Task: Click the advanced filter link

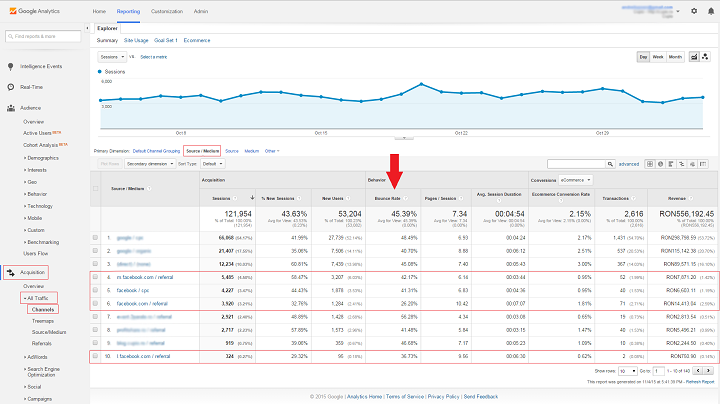Action: click(x=628, y=163)
